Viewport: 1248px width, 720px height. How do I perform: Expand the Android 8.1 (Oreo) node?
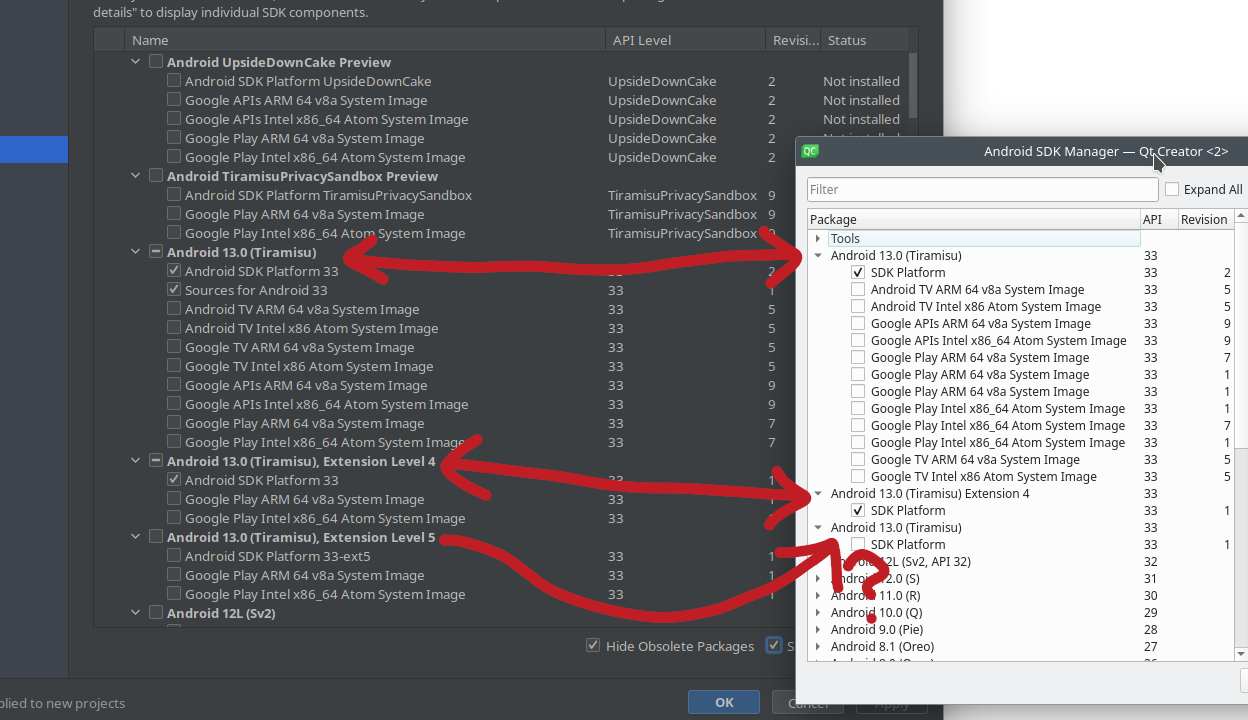tap(818, 647)
